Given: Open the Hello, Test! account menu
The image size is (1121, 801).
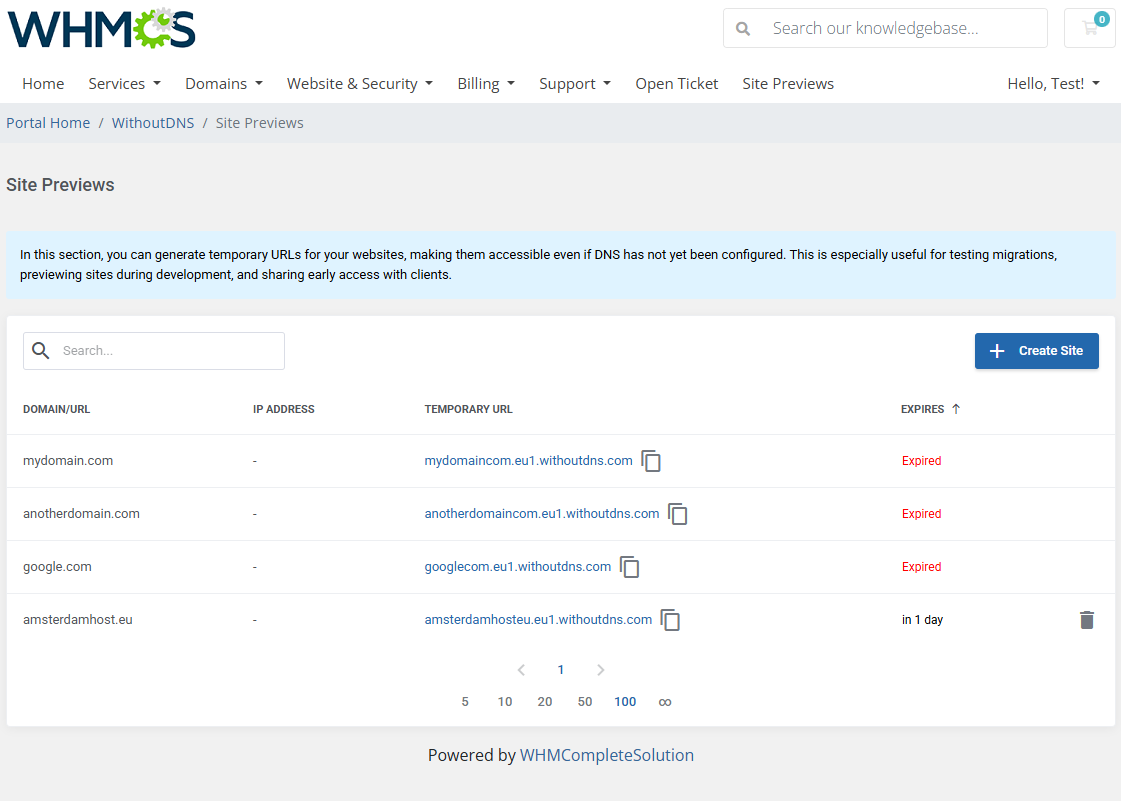Looking at the screenshot, I should 1053,84.
